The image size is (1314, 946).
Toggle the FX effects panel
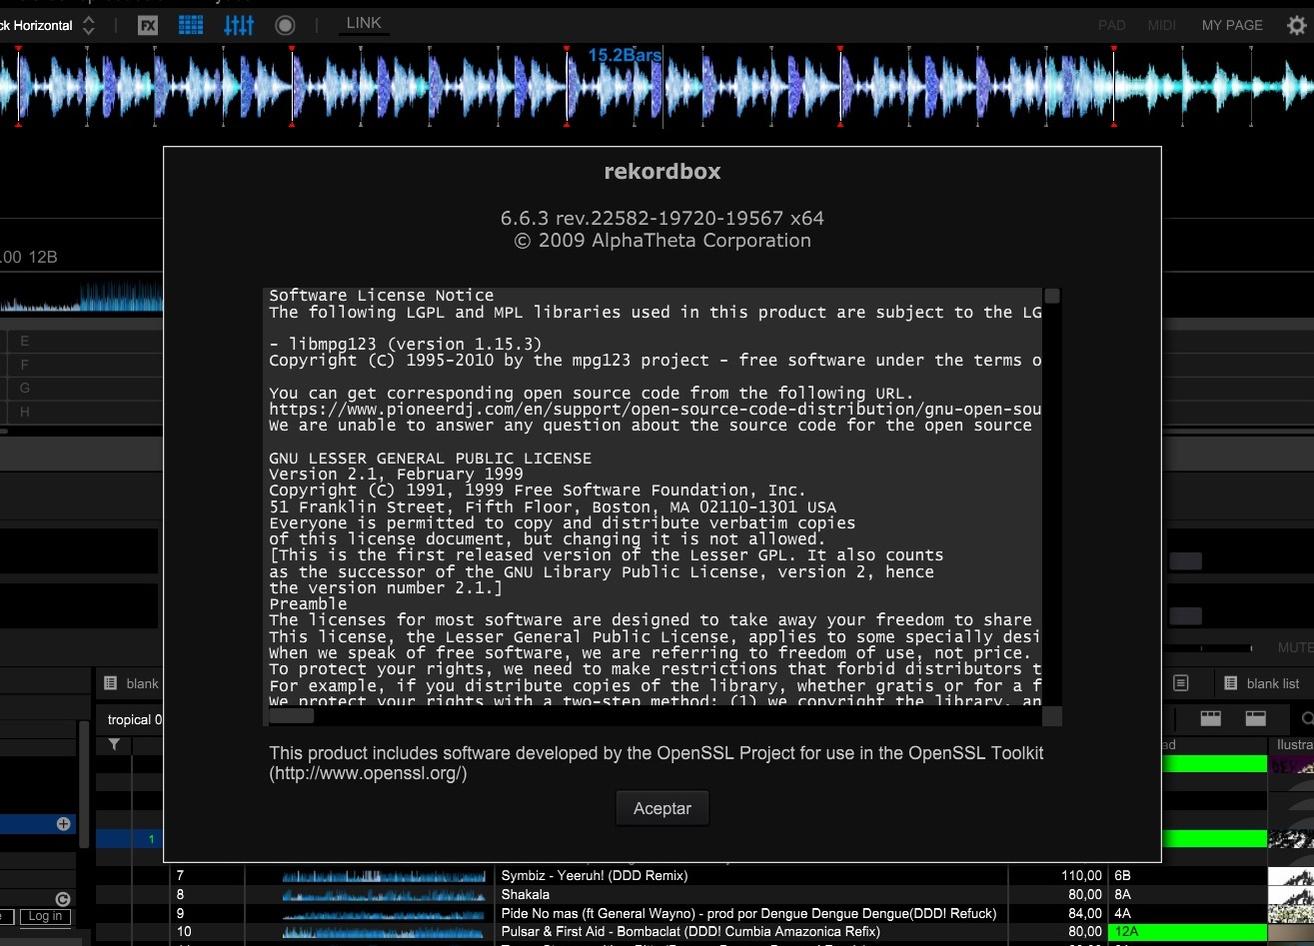[148, 25]
